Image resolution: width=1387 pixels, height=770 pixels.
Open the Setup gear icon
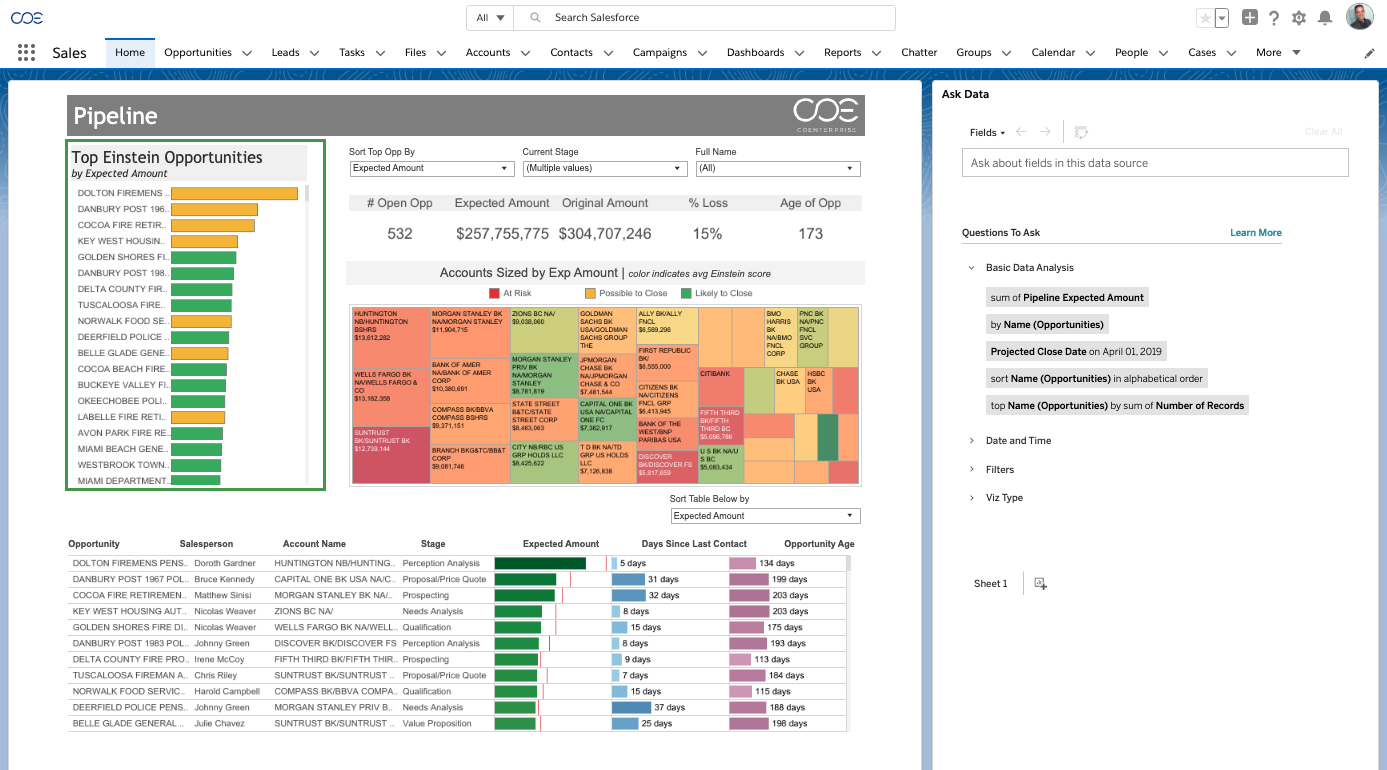pyautogui.click(x=1299, y=18)
